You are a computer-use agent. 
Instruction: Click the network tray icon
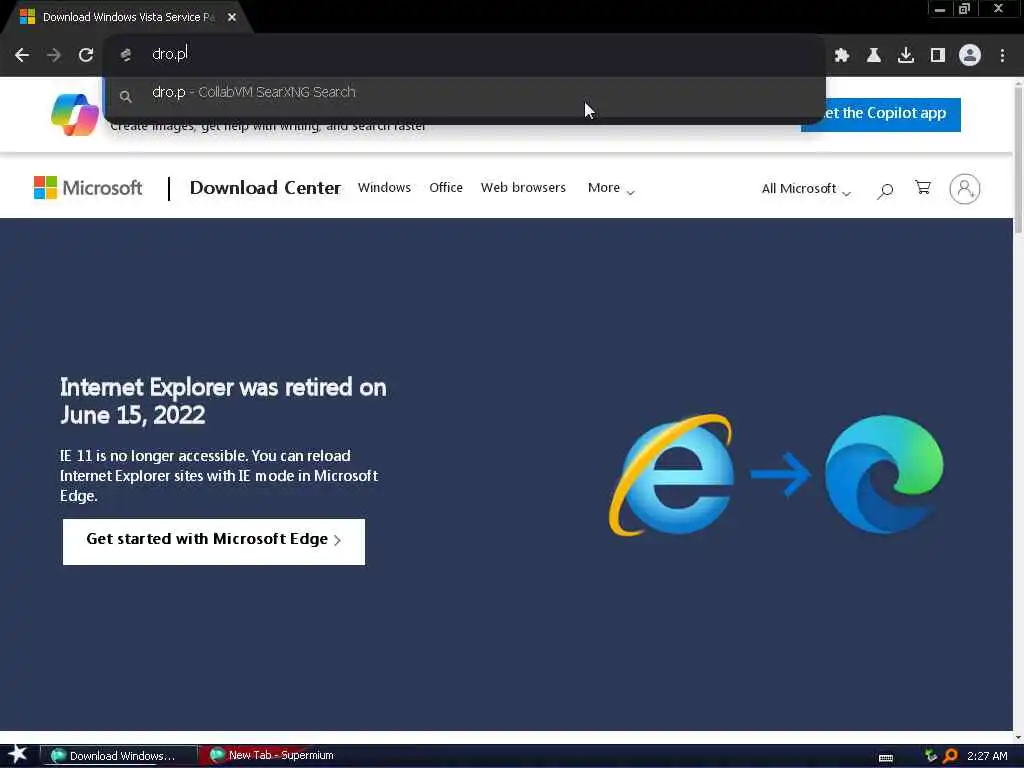pos(931,756)
